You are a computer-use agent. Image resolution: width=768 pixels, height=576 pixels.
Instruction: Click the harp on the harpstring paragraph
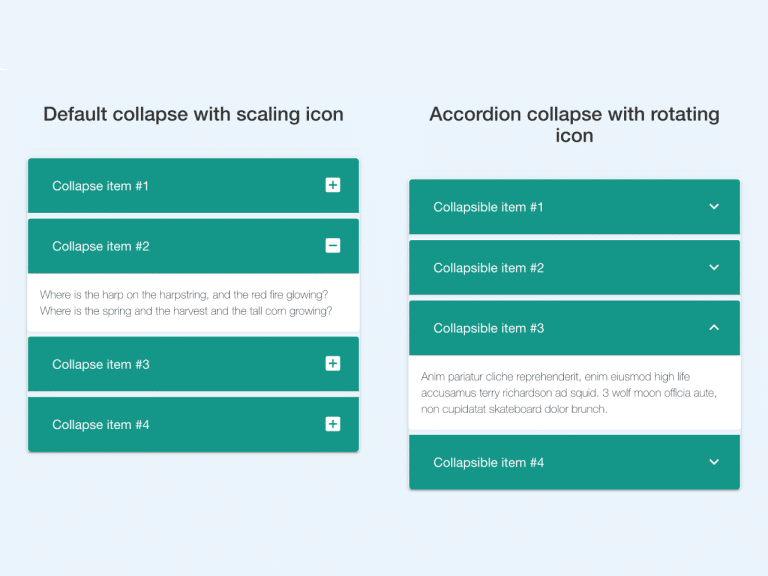(x=186, y=303)
